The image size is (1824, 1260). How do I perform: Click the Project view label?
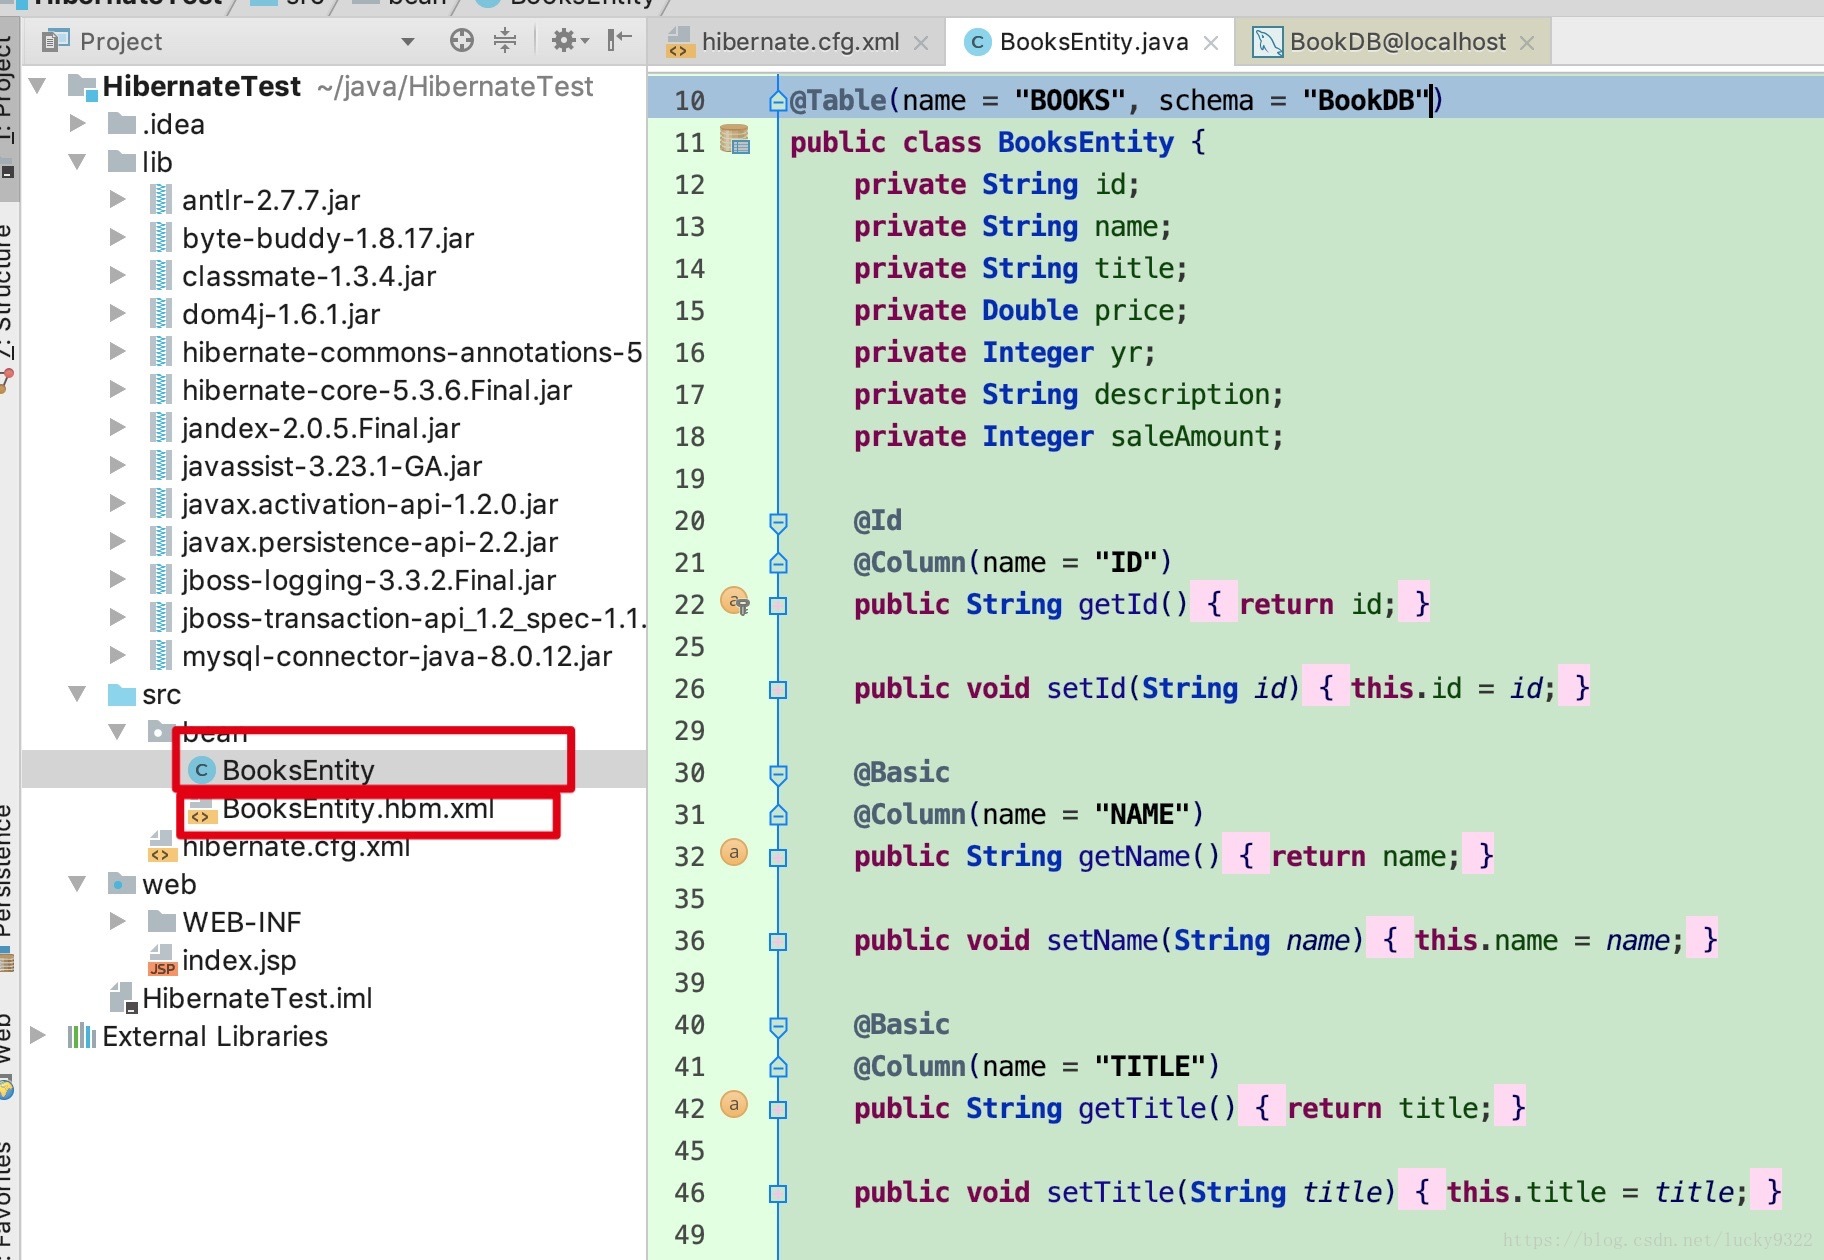120,41
